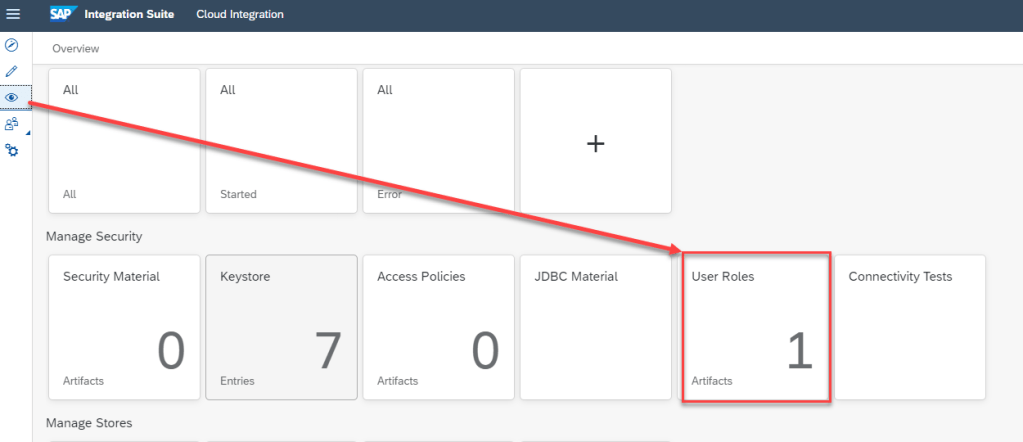This screenshot has width=1023, height=442.
Task: Open the hamburger navigation menu
Action: (x=13, y=14)
